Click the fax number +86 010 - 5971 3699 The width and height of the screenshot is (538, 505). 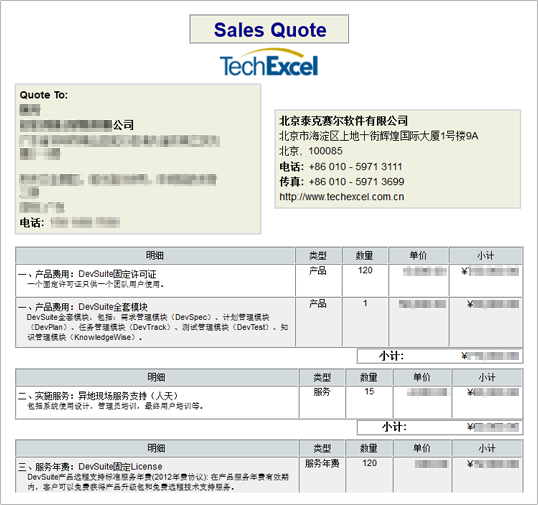coord(356,181)
